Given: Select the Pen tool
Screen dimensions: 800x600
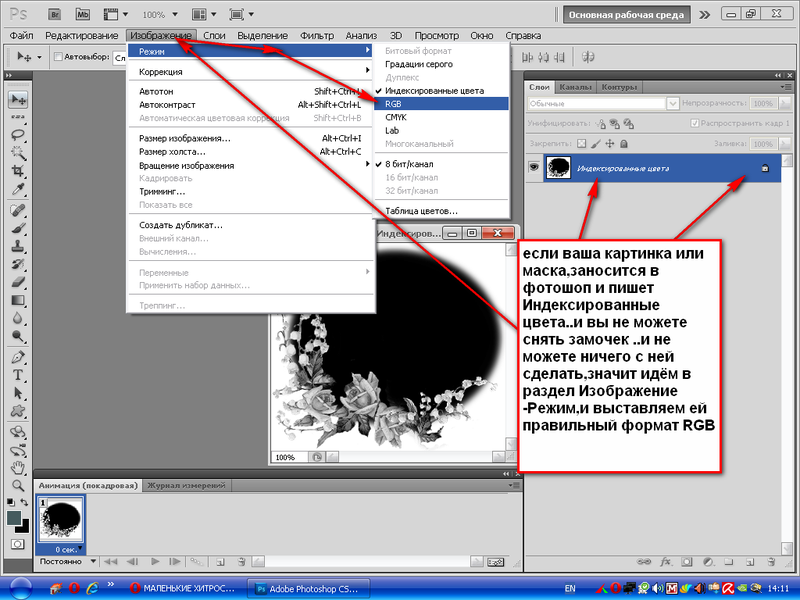Looking at the screenshot, I should click(18, 357).
